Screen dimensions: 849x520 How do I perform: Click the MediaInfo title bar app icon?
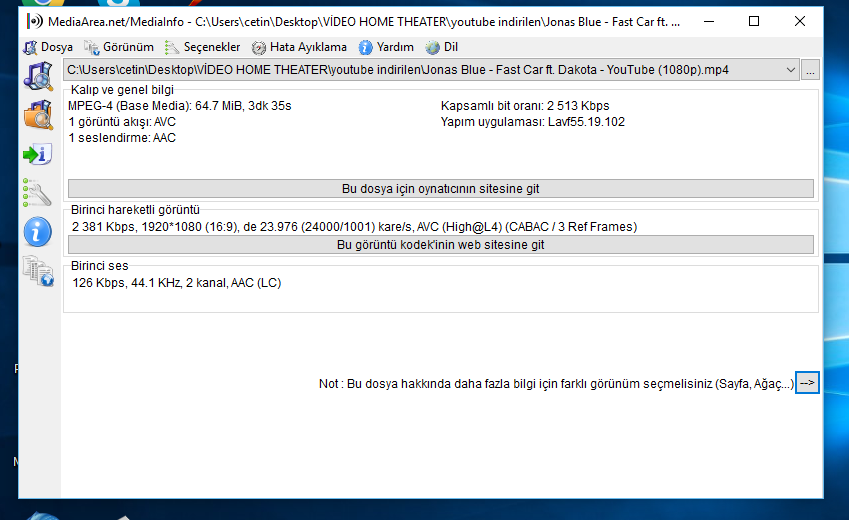pos(34,22)
